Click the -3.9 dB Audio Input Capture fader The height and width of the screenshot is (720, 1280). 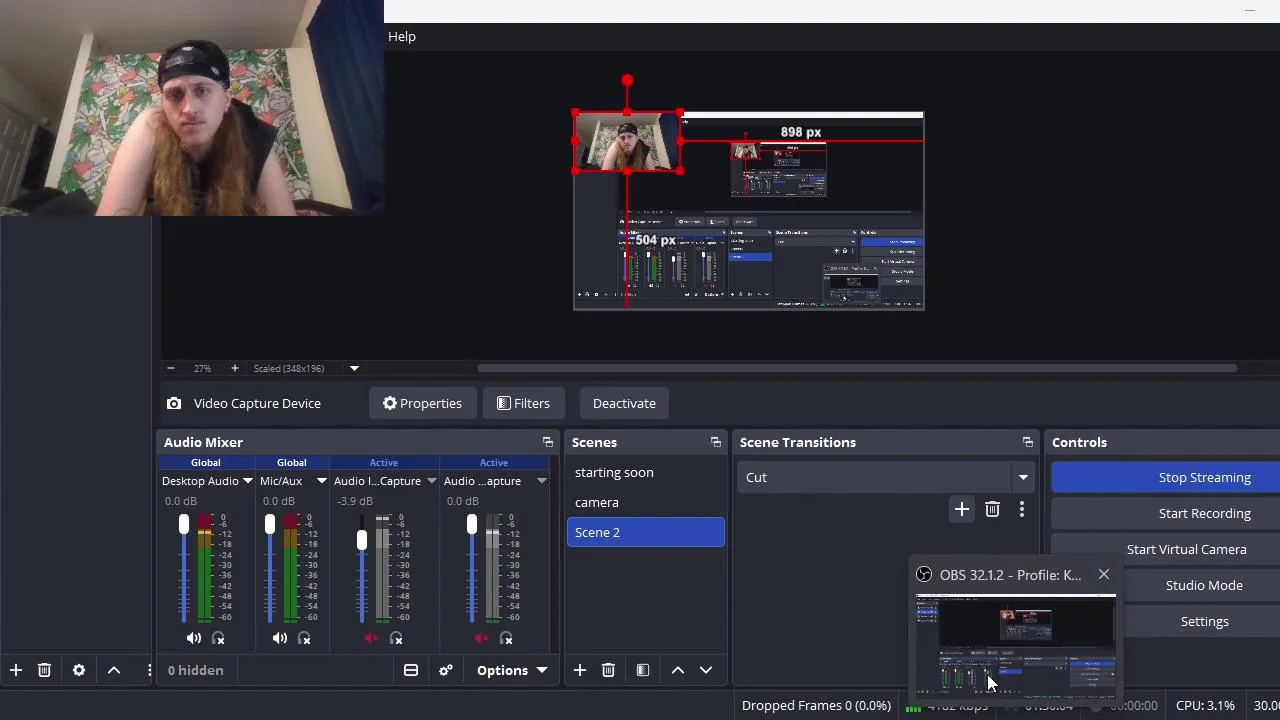(x=362, y=540)
